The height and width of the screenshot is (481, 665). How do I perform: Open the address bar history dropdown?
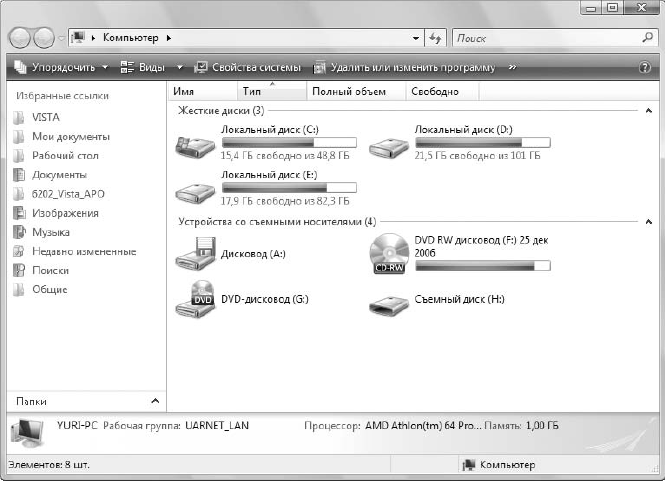click(x=416, y=38)
